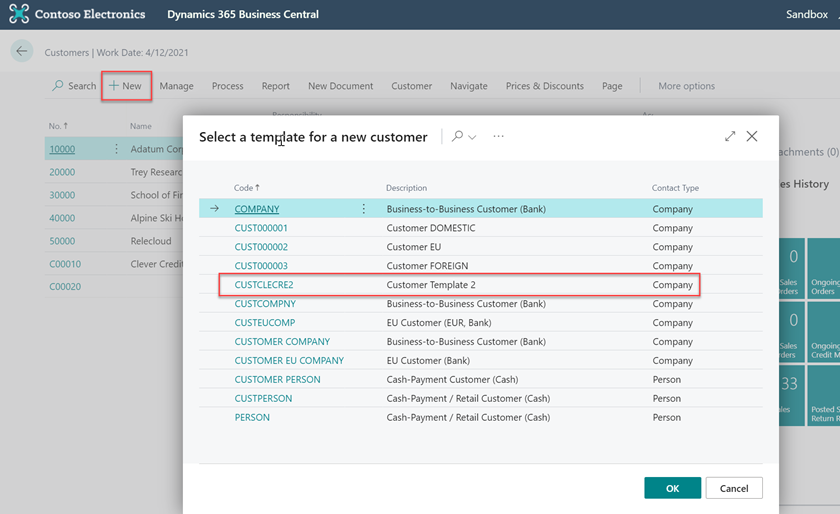Open the COMPANY row's vertical dots menu
840x514 pixels.
(363, 208)
